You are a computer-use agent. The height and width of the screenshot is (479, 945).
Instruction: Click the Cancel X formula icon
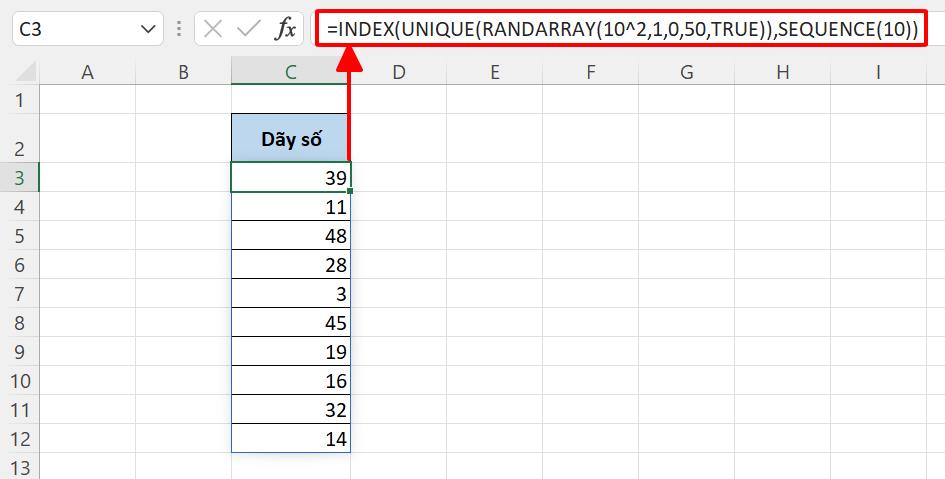pyautogui.click(x=213, y=28)
